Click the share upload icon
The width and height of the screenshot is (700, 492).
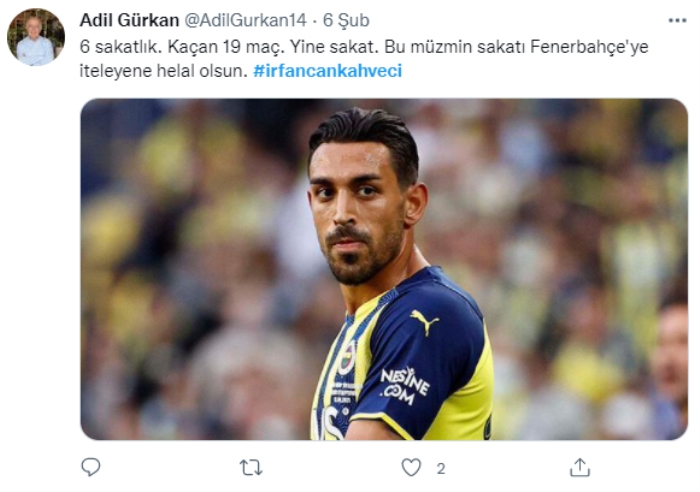click(580, 467)
